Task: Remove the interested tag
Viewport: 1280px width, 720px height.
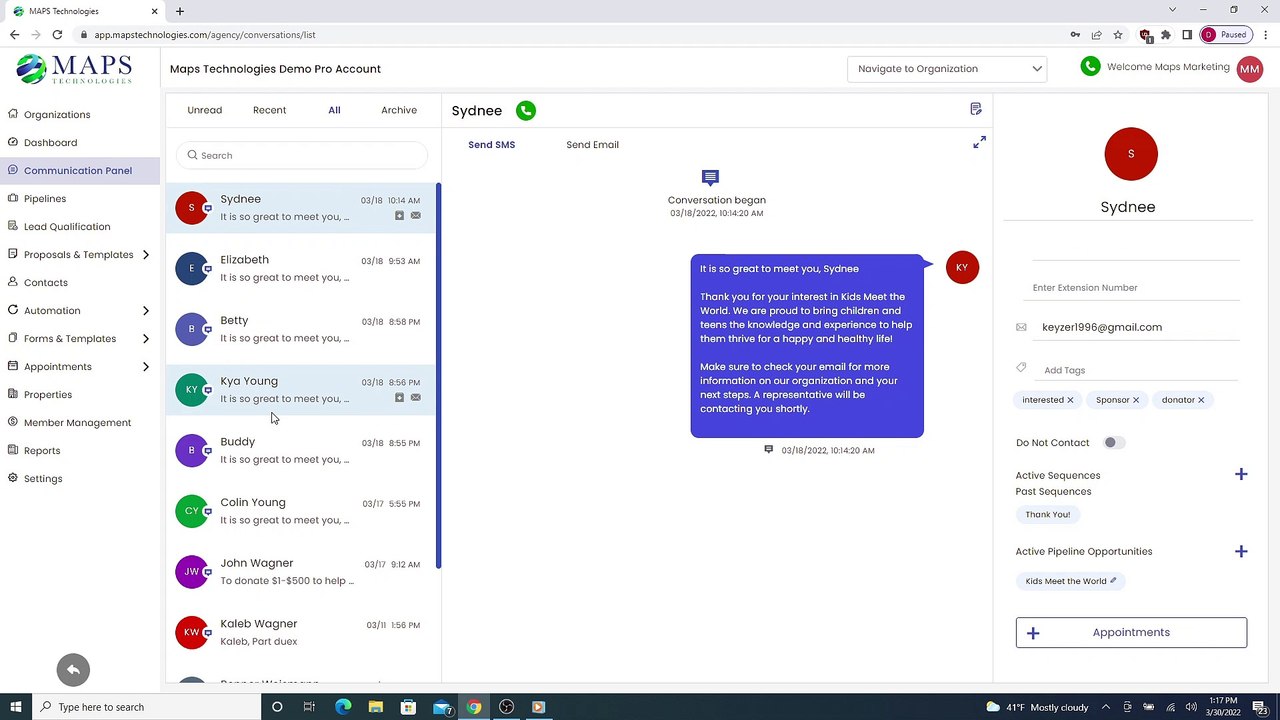Action: pos(1070,400)
